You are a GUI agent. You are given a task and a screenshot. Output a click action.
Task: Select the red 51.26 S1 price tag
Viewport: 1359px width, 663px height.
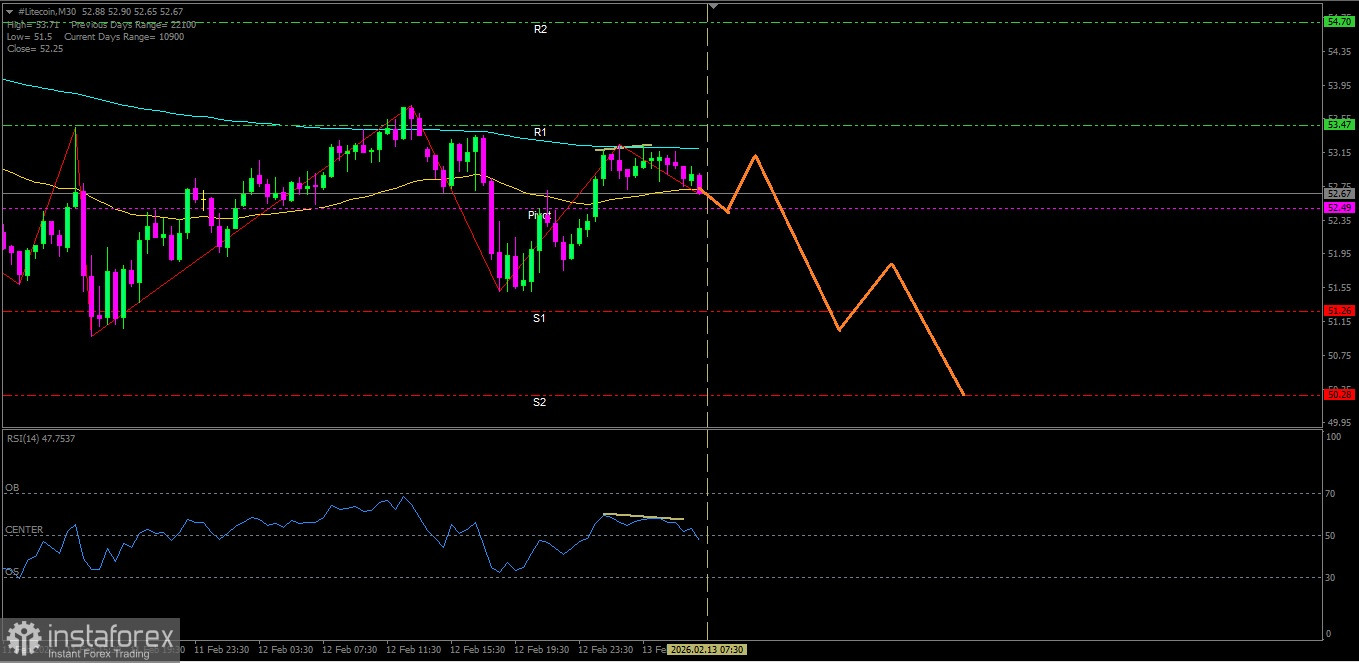pyautogui.click(x=1337, y=311)
